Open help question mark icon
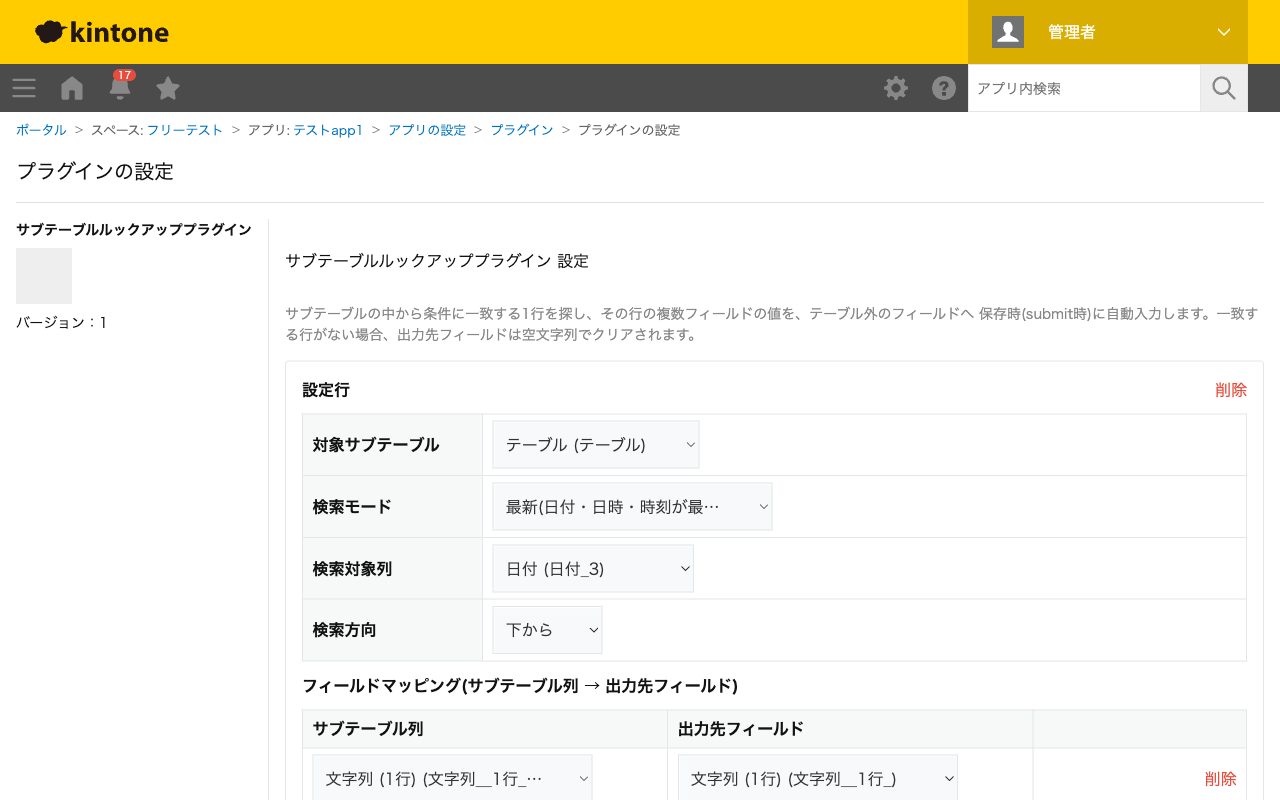Screen dimensions: 1280x800 pos(944,88)
